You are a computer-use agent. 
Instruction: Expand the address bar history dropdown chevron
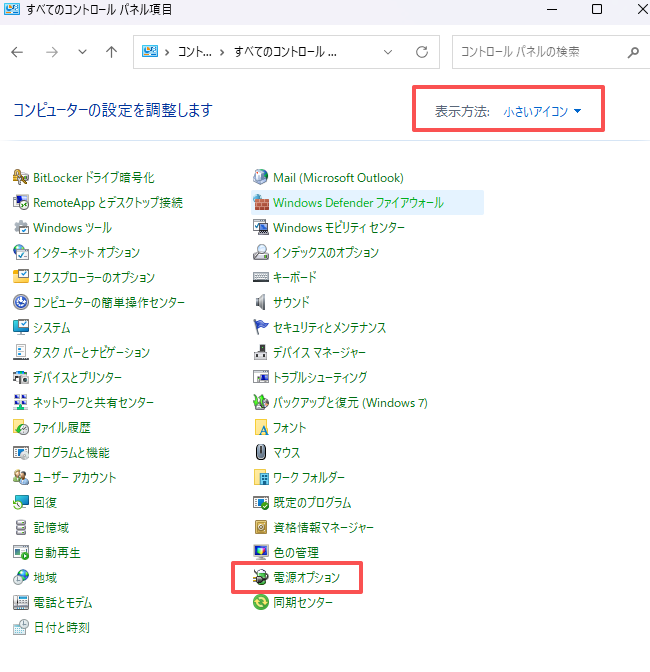[x=388, y=52]
